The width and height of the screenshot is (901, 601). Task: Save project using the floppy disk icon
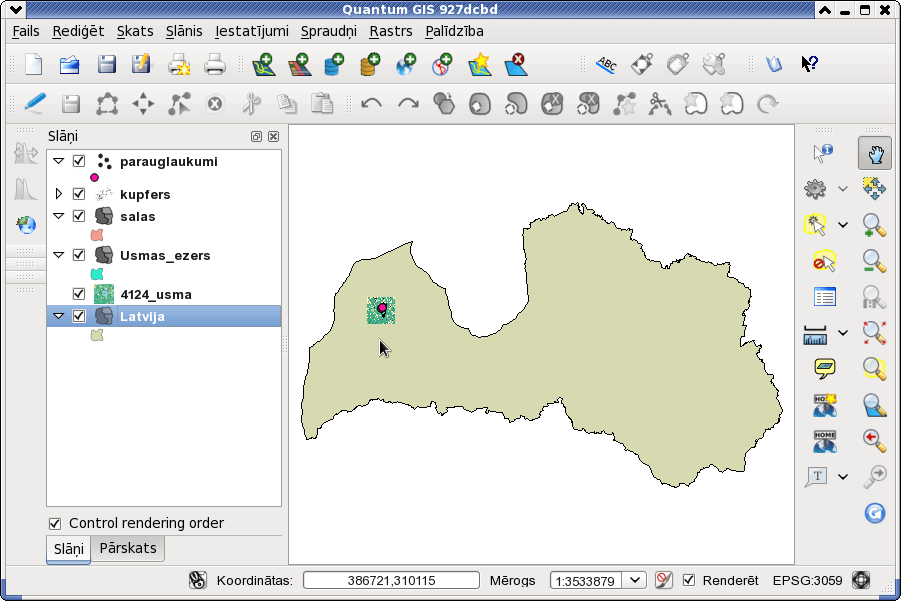(106, 64)
